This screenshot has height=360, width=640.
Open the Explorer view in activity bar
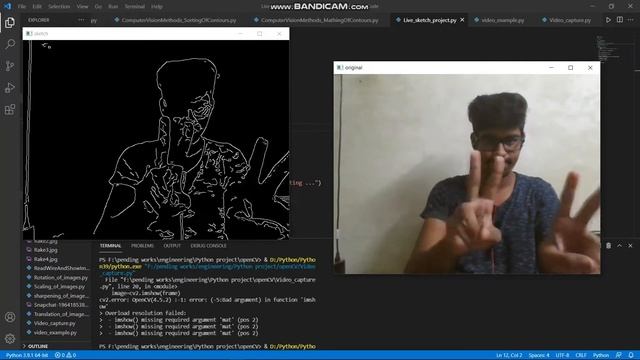point(10,22)
